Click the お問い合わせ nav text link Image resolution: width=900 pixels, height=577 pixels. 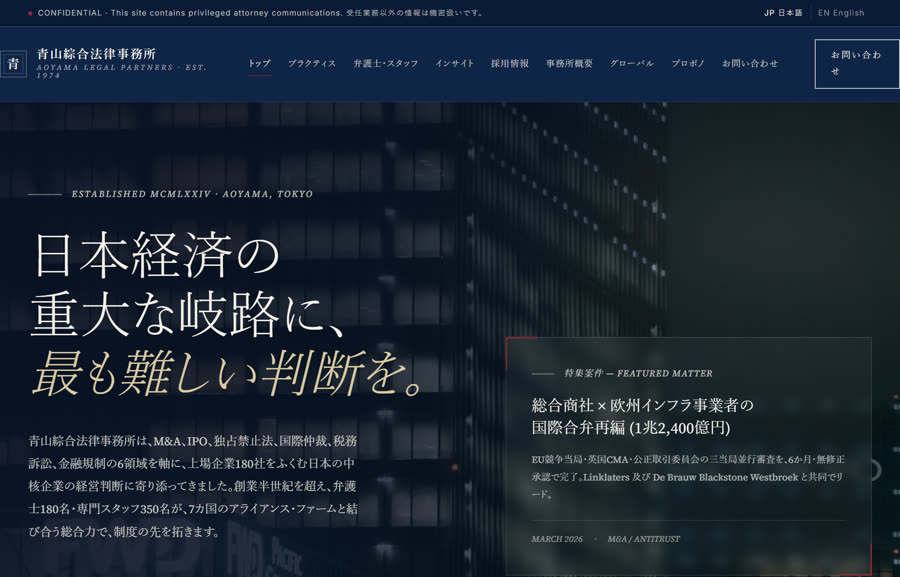pos(750,64)
